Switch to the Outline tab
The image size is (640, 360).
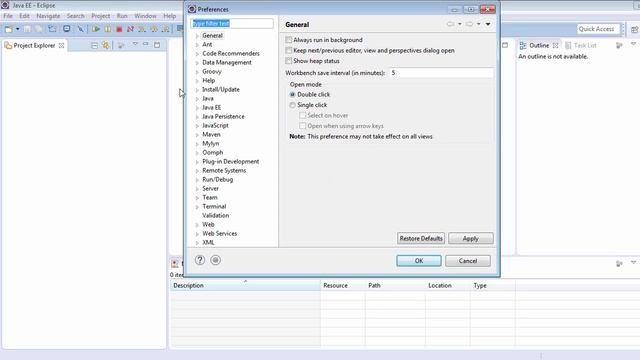coord(539,45)
